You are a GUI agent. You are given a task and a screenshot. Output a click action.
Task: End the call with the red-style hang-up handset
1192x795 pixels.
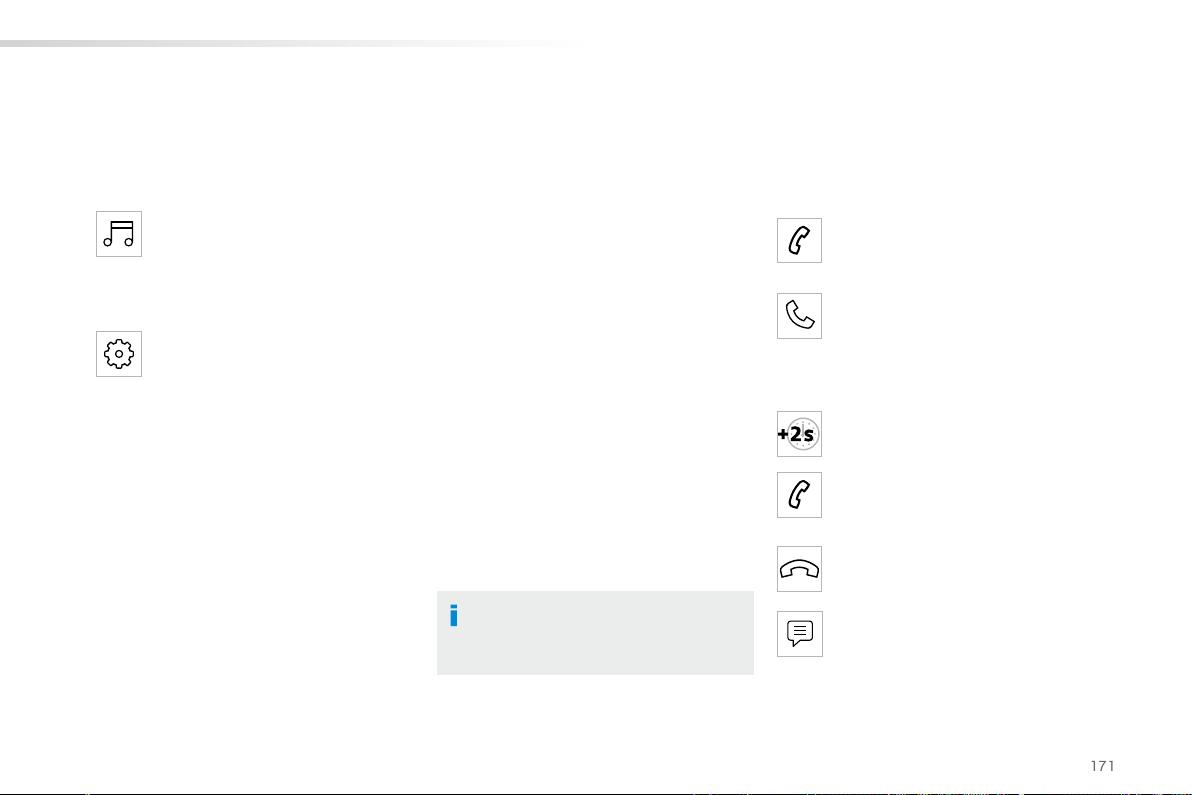[x=799, y=569]
